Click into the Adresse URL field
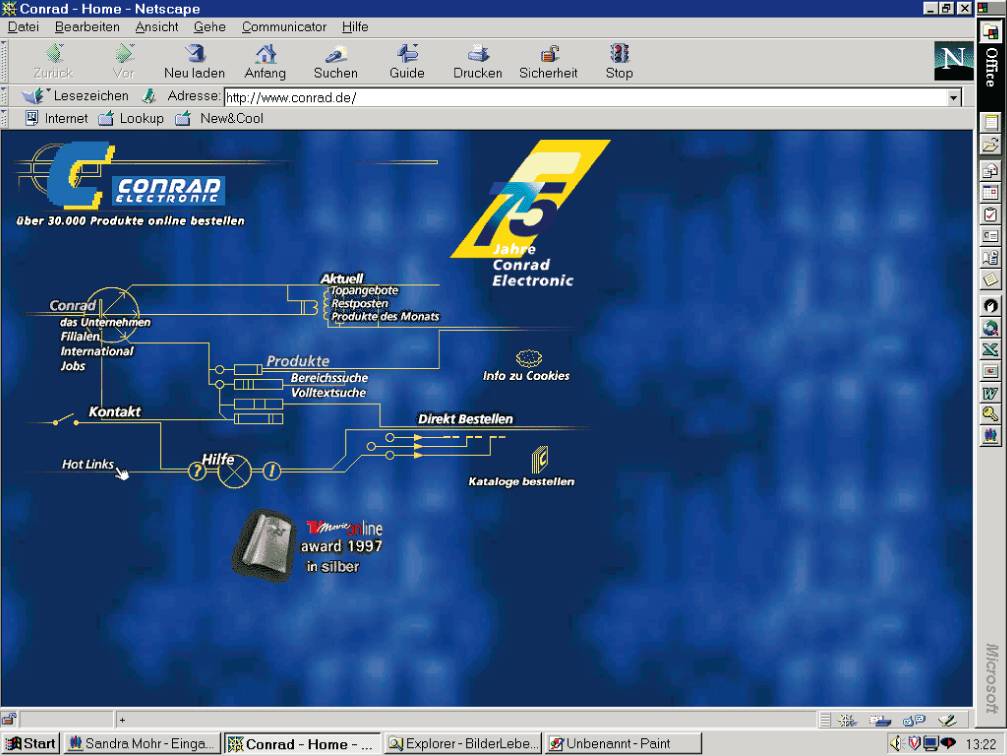The image size is (1007, 756). 580,98
